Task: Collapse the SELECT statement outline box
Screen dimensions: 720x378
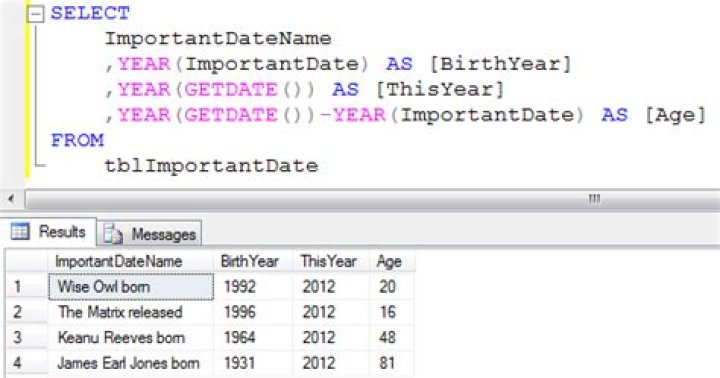Action: coord(34,14)
